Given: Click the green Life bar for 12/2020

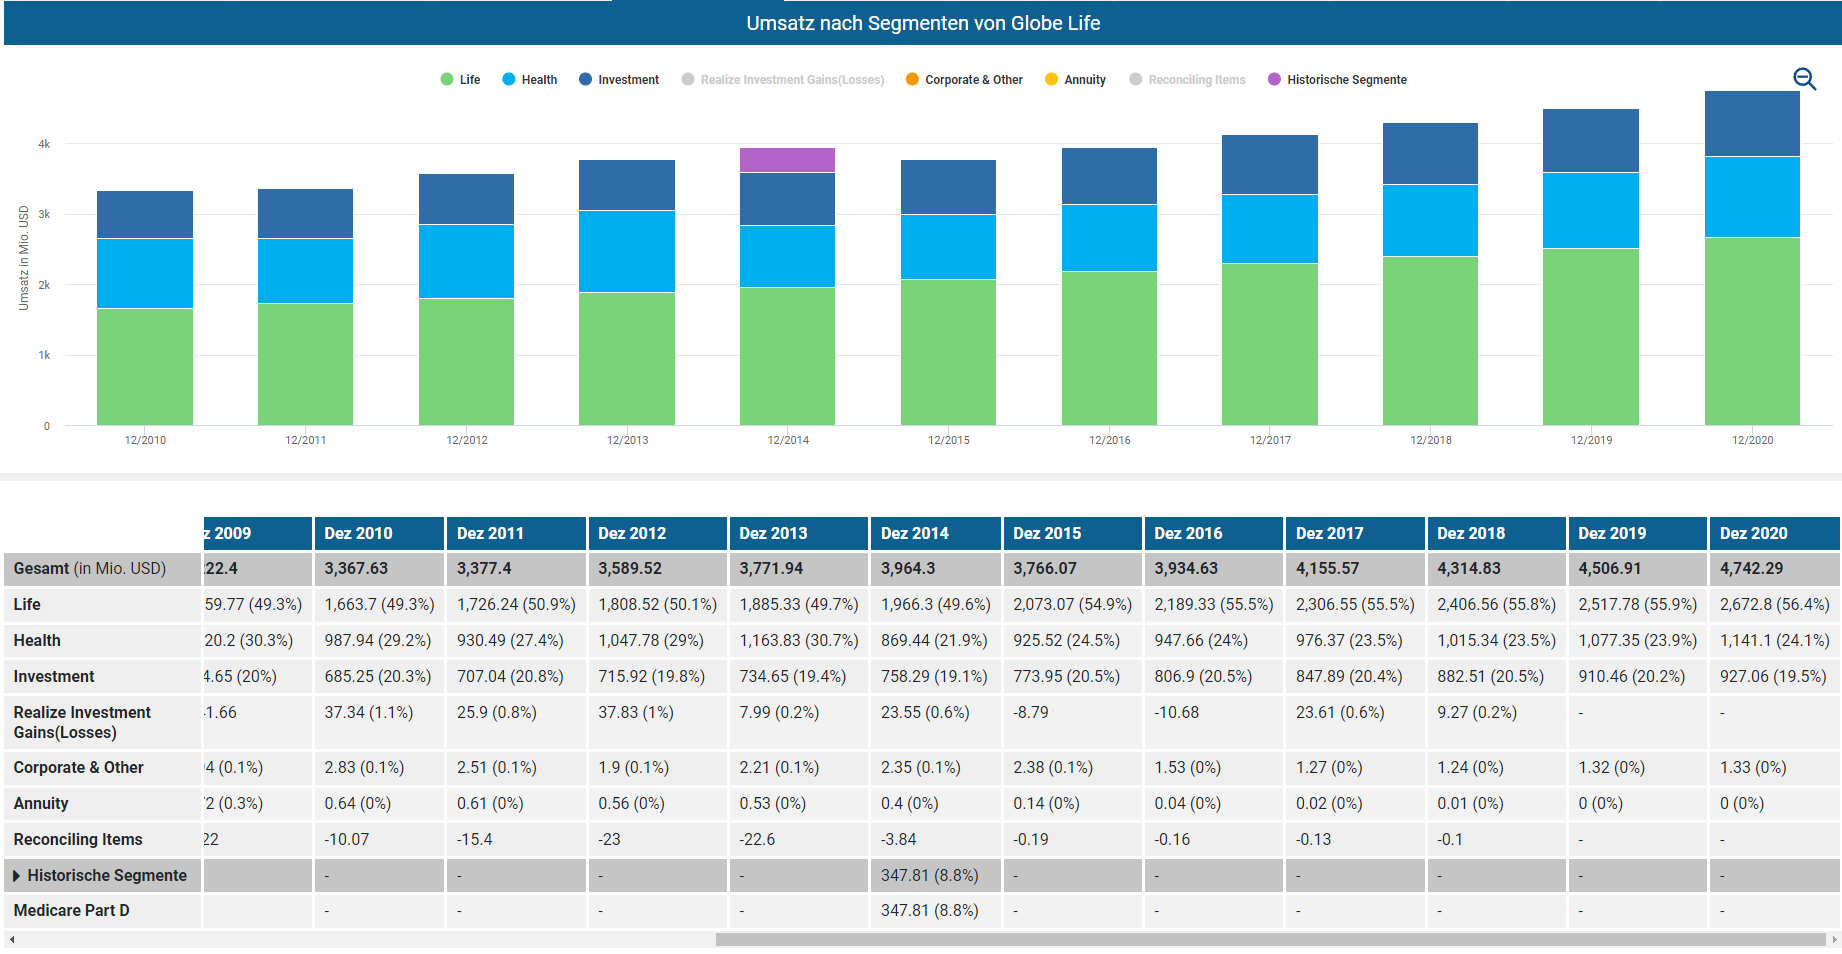Looking at the screenshot, I should point(1752,330).
